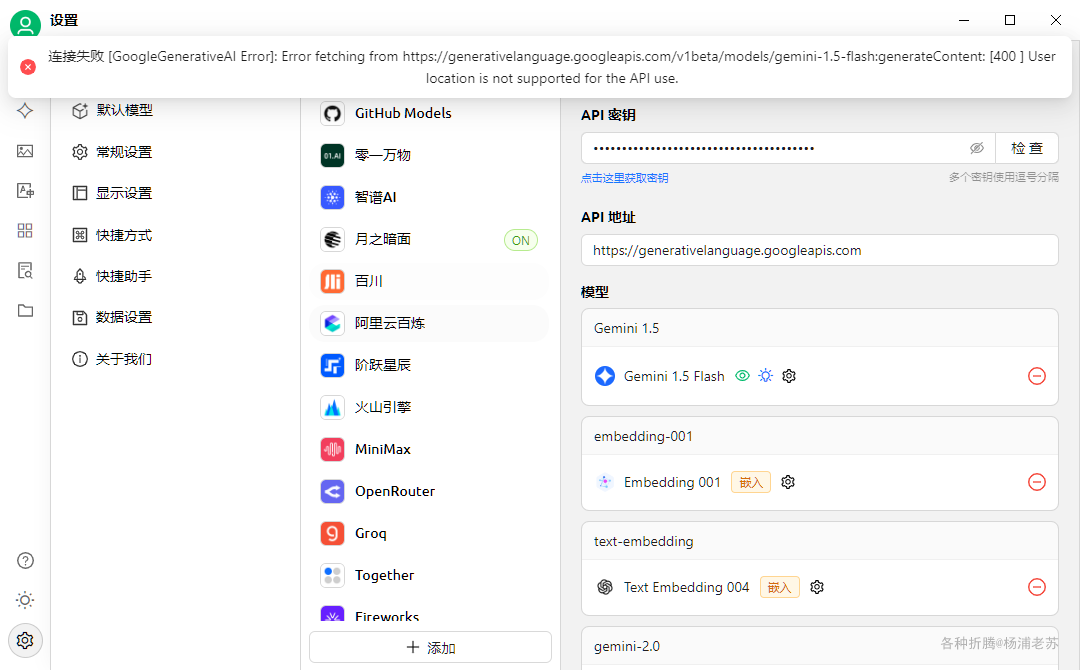Screen dimensions: 1080x670
Task: Open settings gear for Embedding 001
Action: (x=788, y=482)
